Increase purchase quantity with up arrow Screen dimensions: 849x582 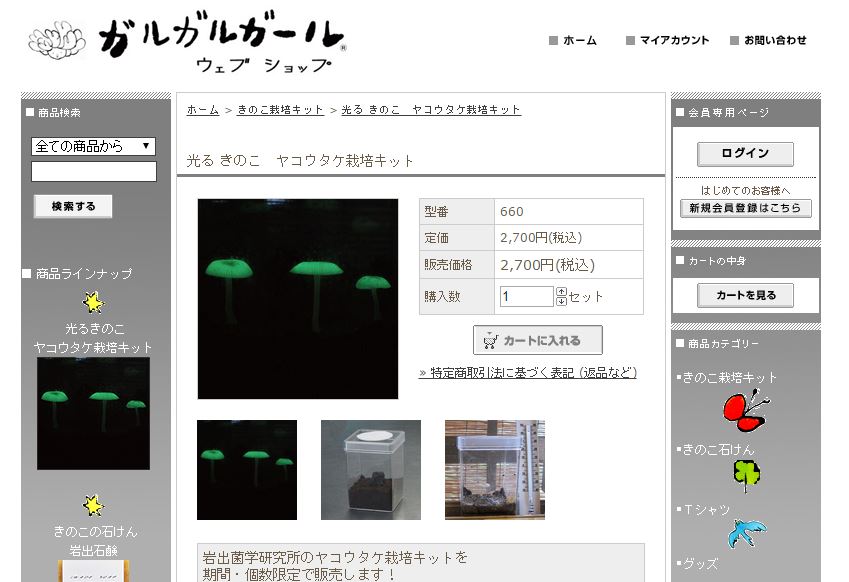click(x=561, y=292)
